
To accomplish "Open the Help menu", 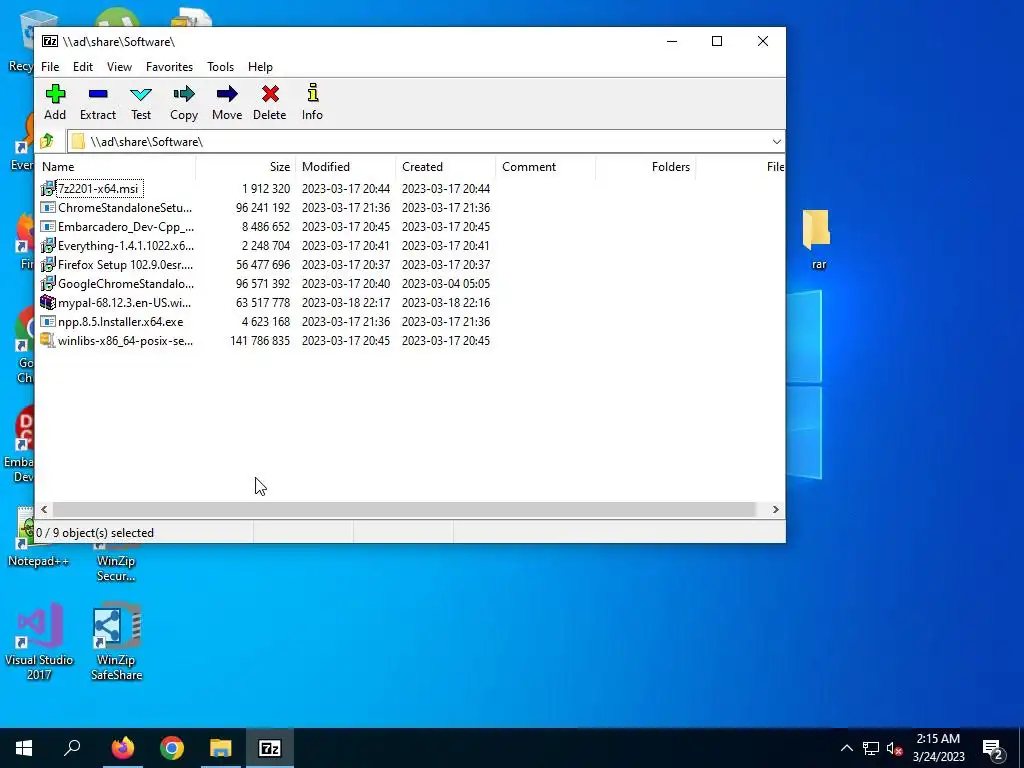I will (260, 67).
